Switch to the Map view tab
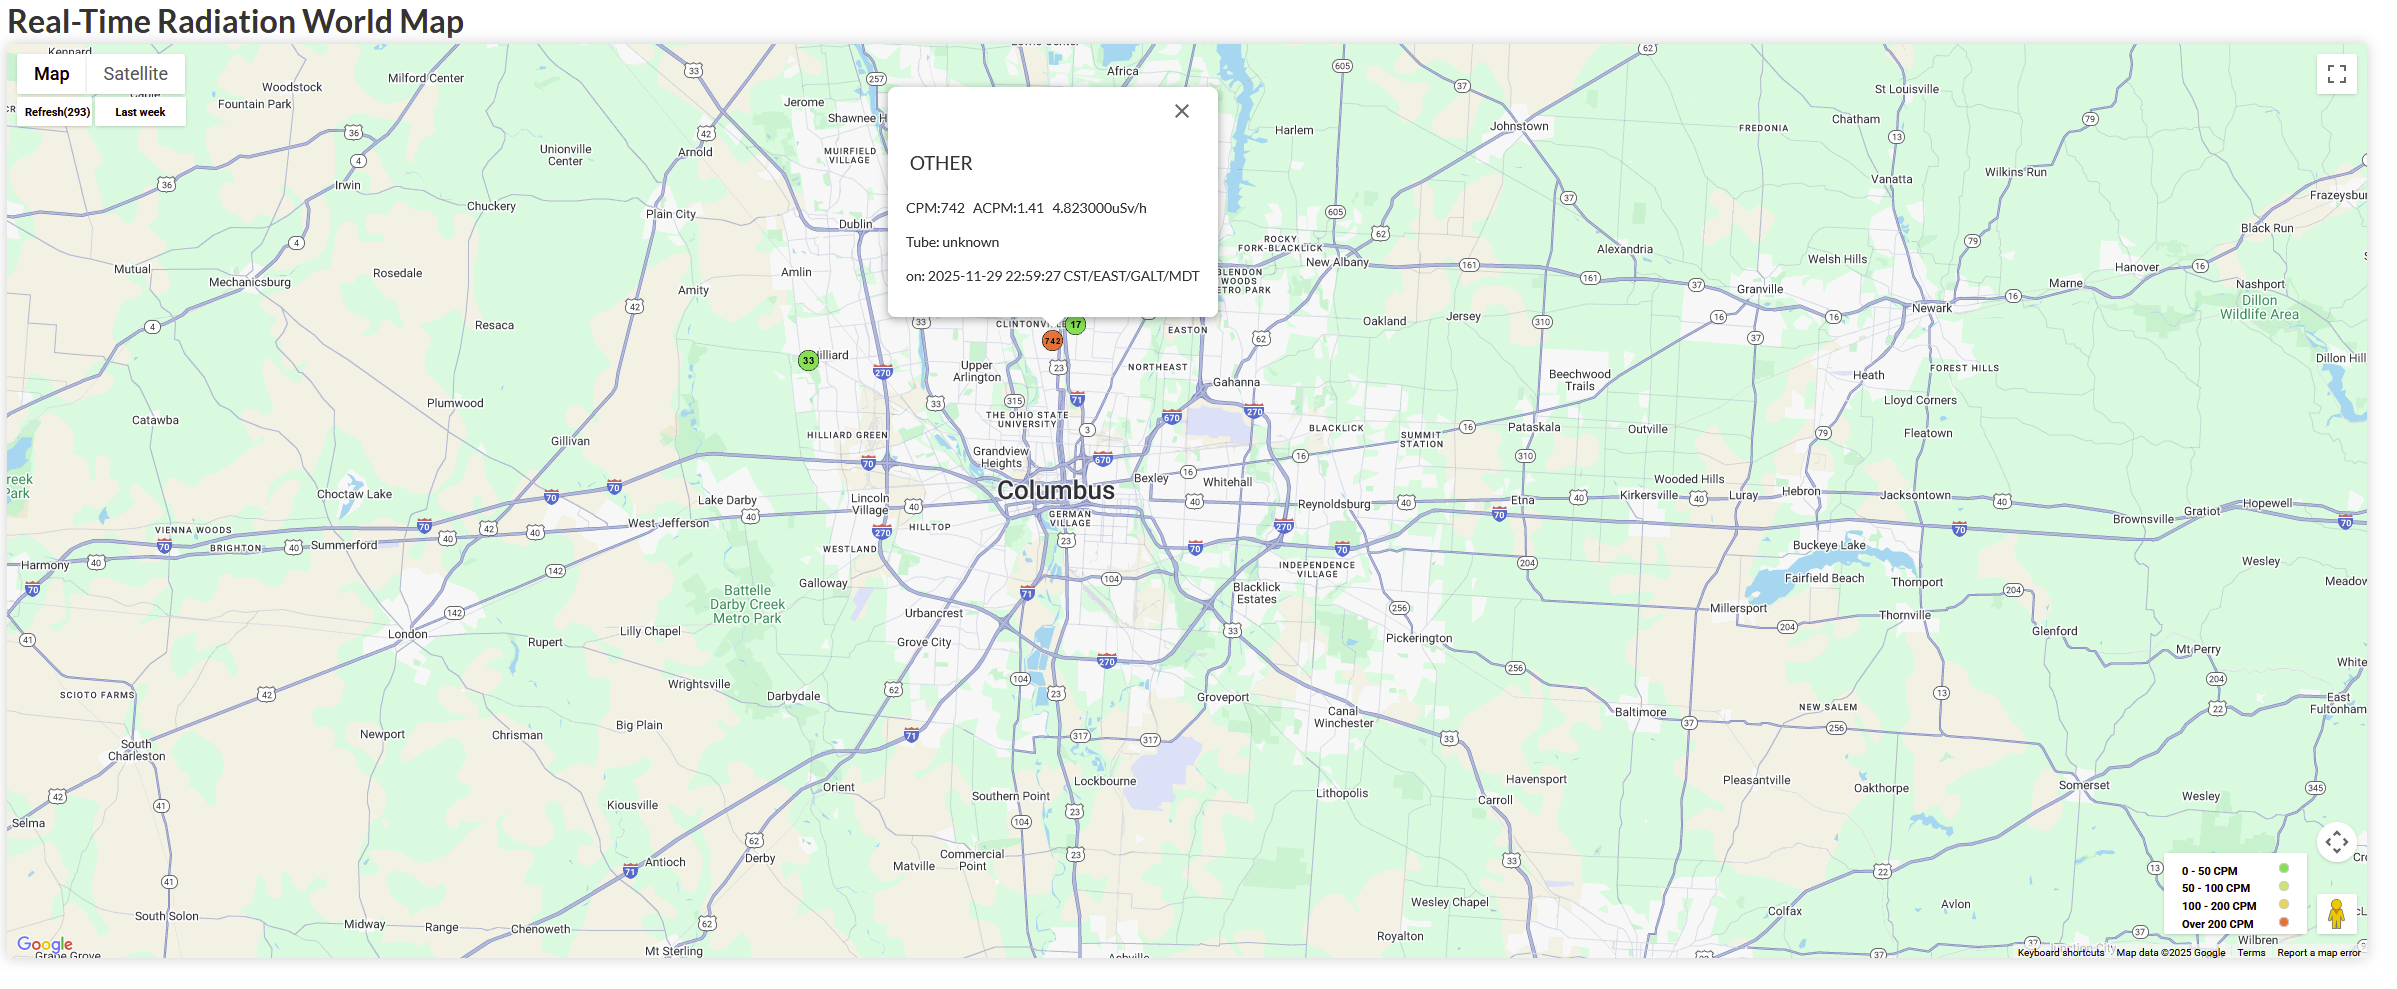 [x=52, y=74]
